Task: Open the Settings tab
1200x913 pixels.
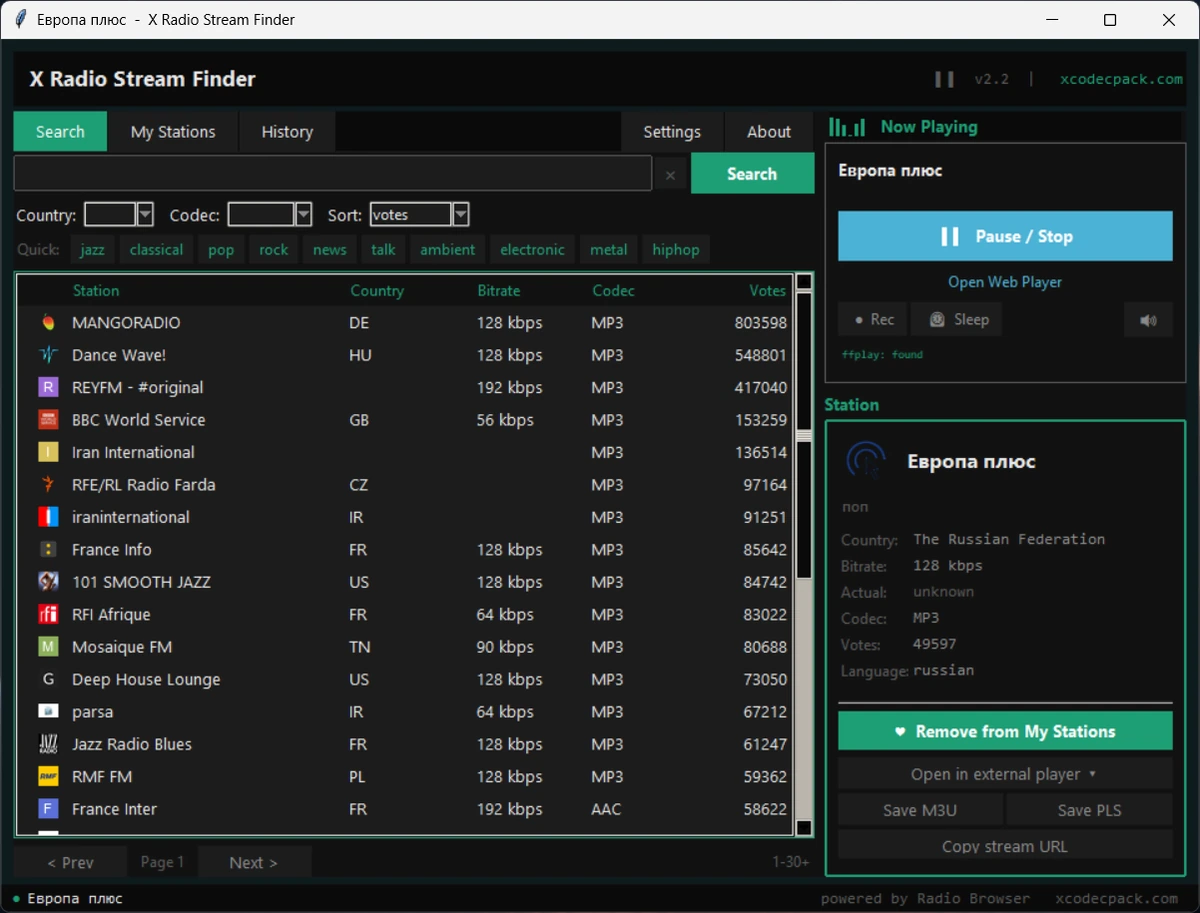Action: point(671,132)
